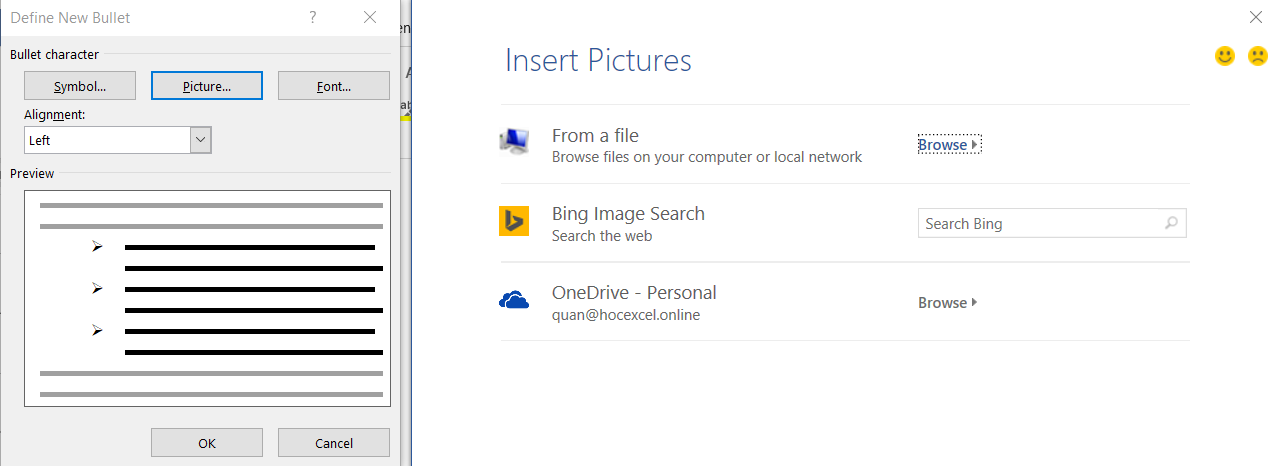
Task: Close the Define New Bullet dialog
Action: coord(370,17)
